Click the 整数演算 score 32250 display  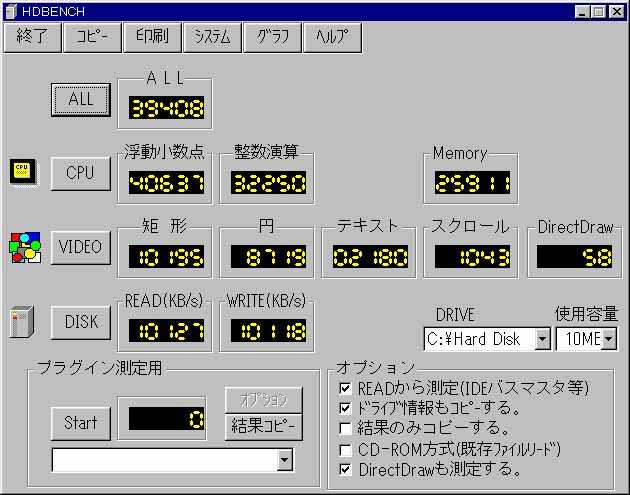point(268,182)
